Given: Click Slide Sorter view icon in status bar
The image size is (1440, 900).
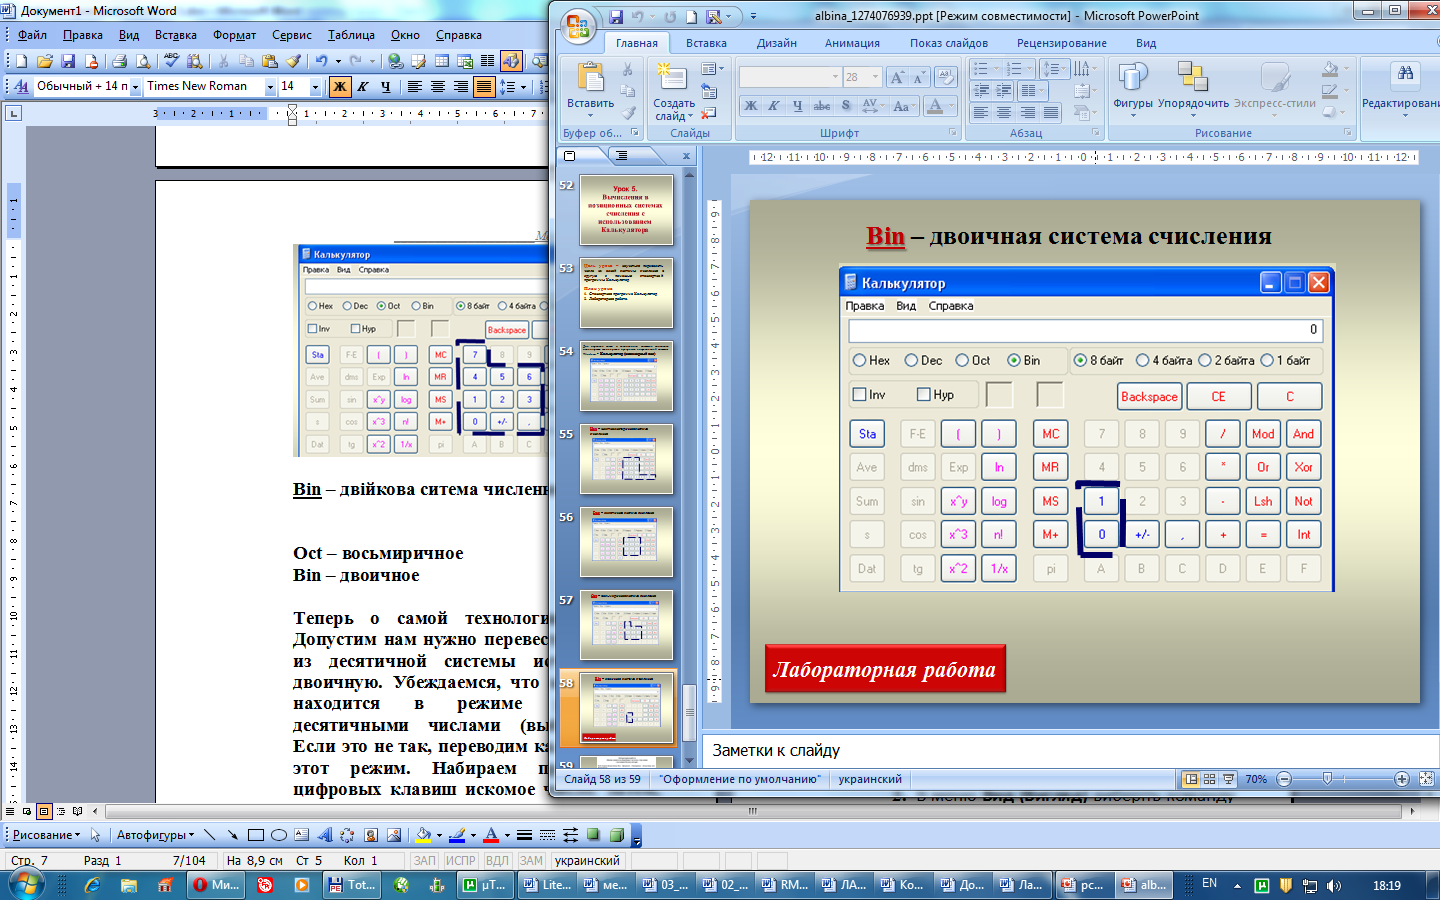Looking at the screenshot, I should click(1210, 779).
